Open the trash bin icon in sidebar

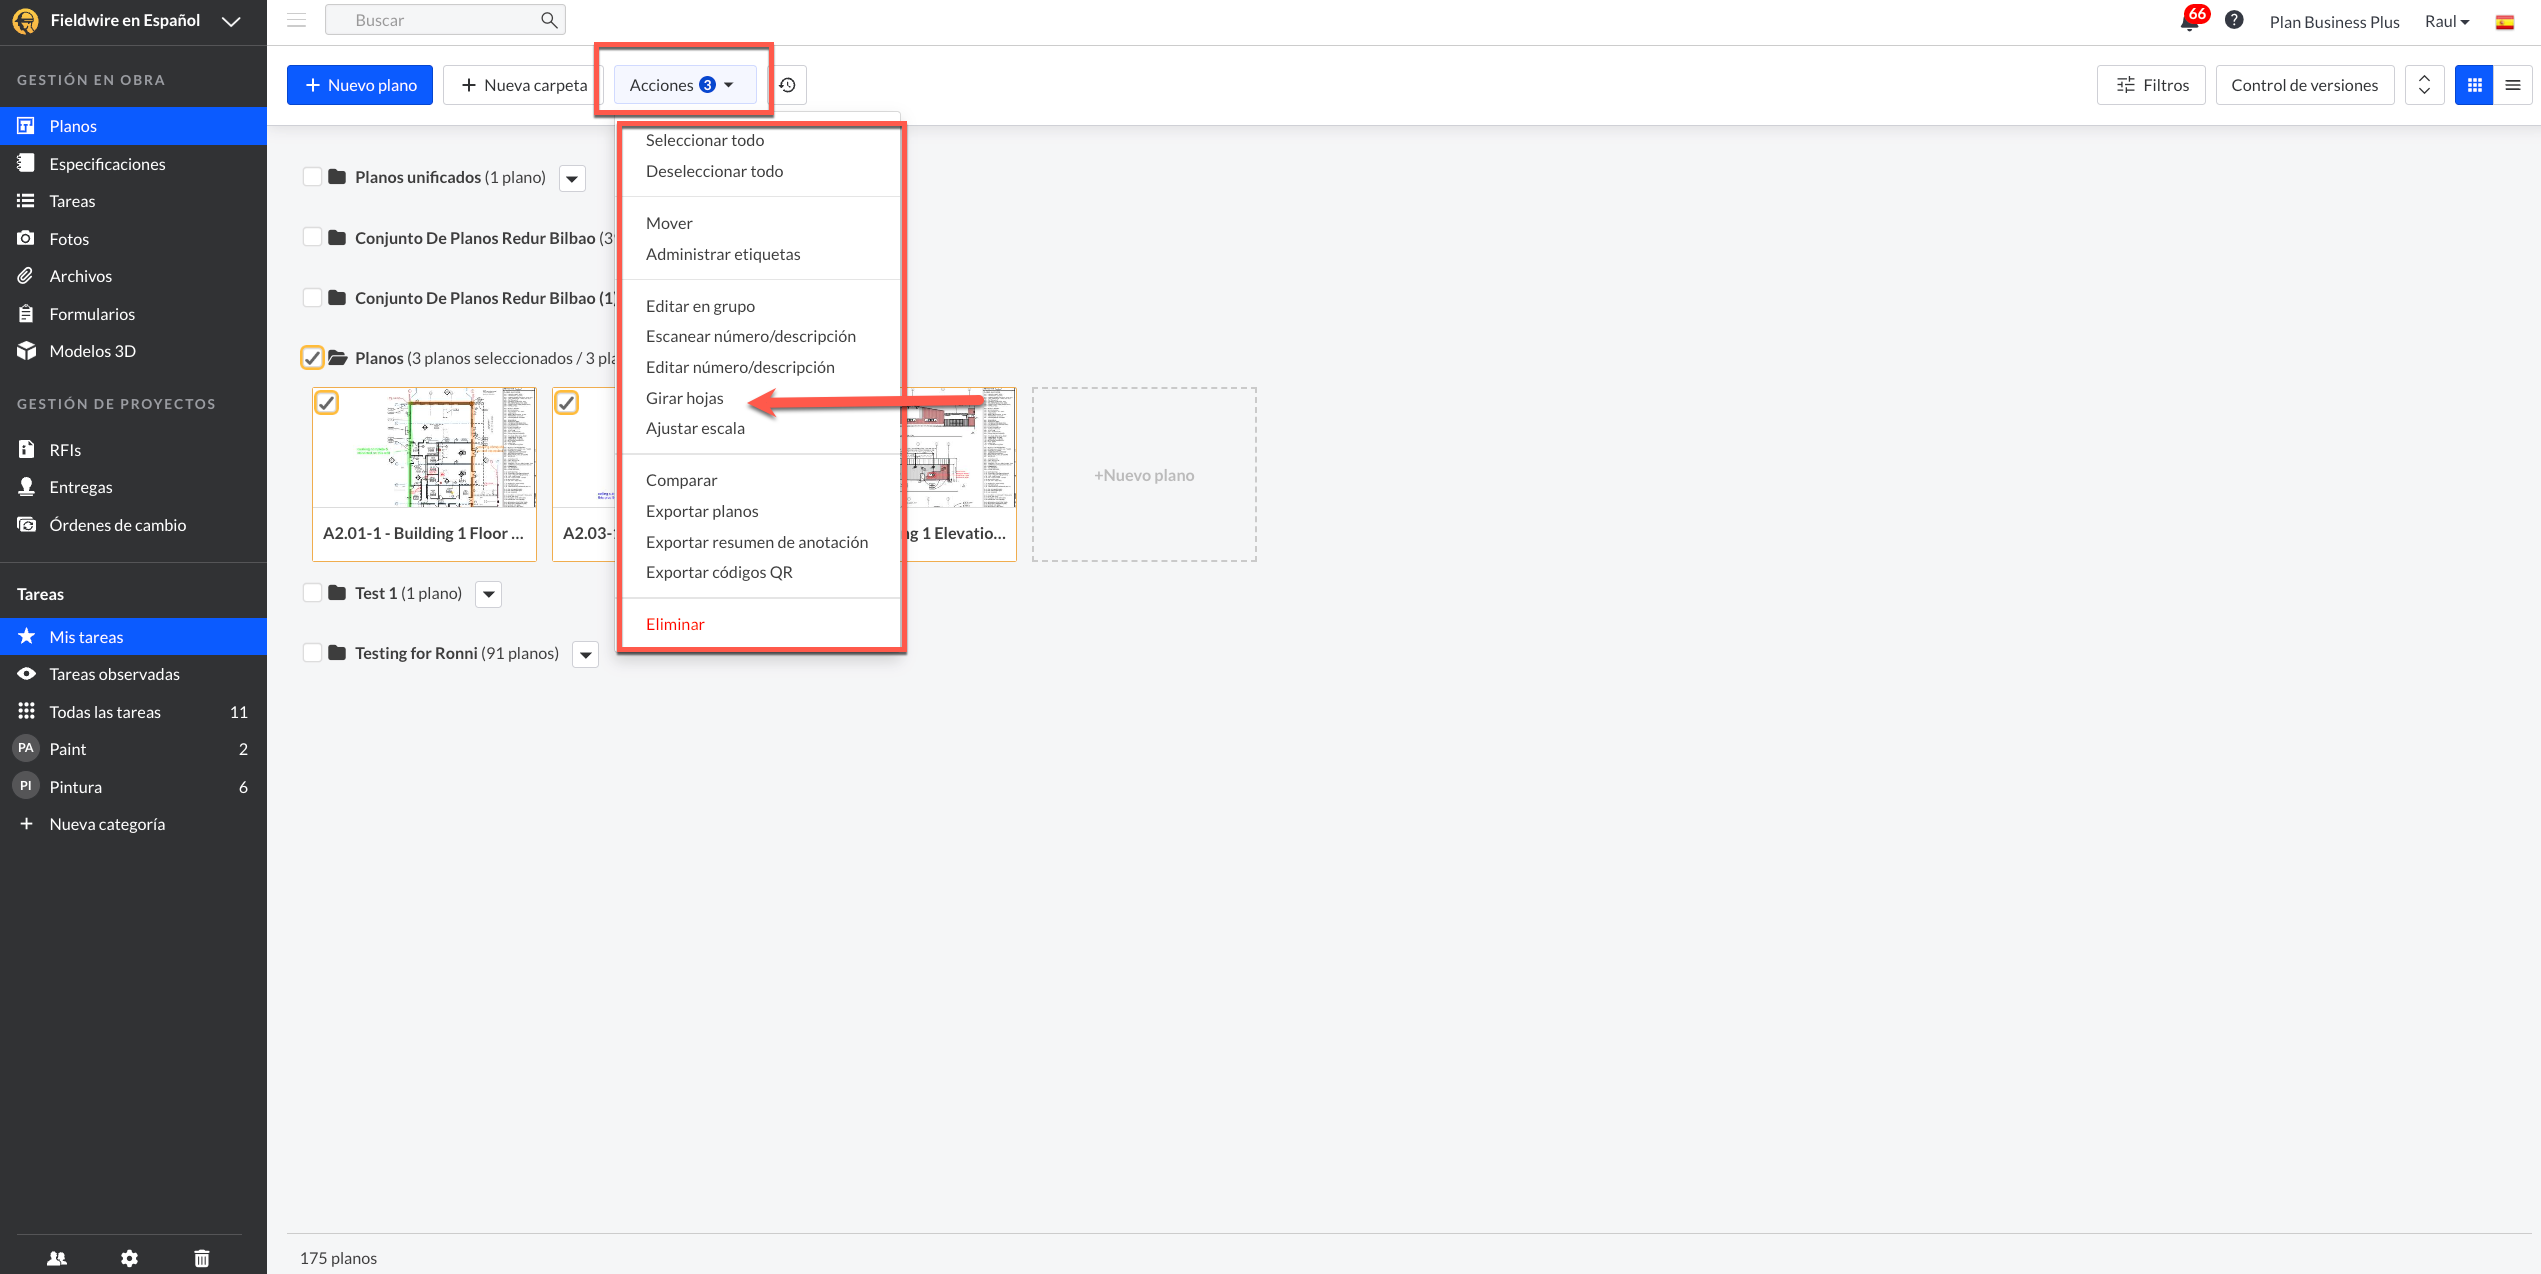(x=202, y=1258)
